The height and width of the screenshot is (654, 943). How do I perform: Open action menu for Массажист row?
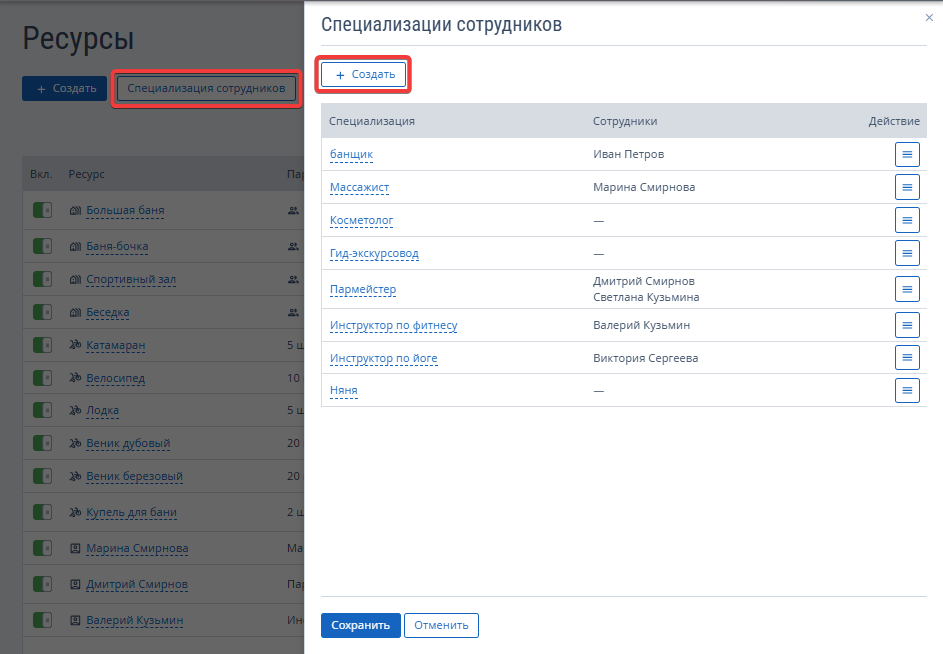point(907,187)
